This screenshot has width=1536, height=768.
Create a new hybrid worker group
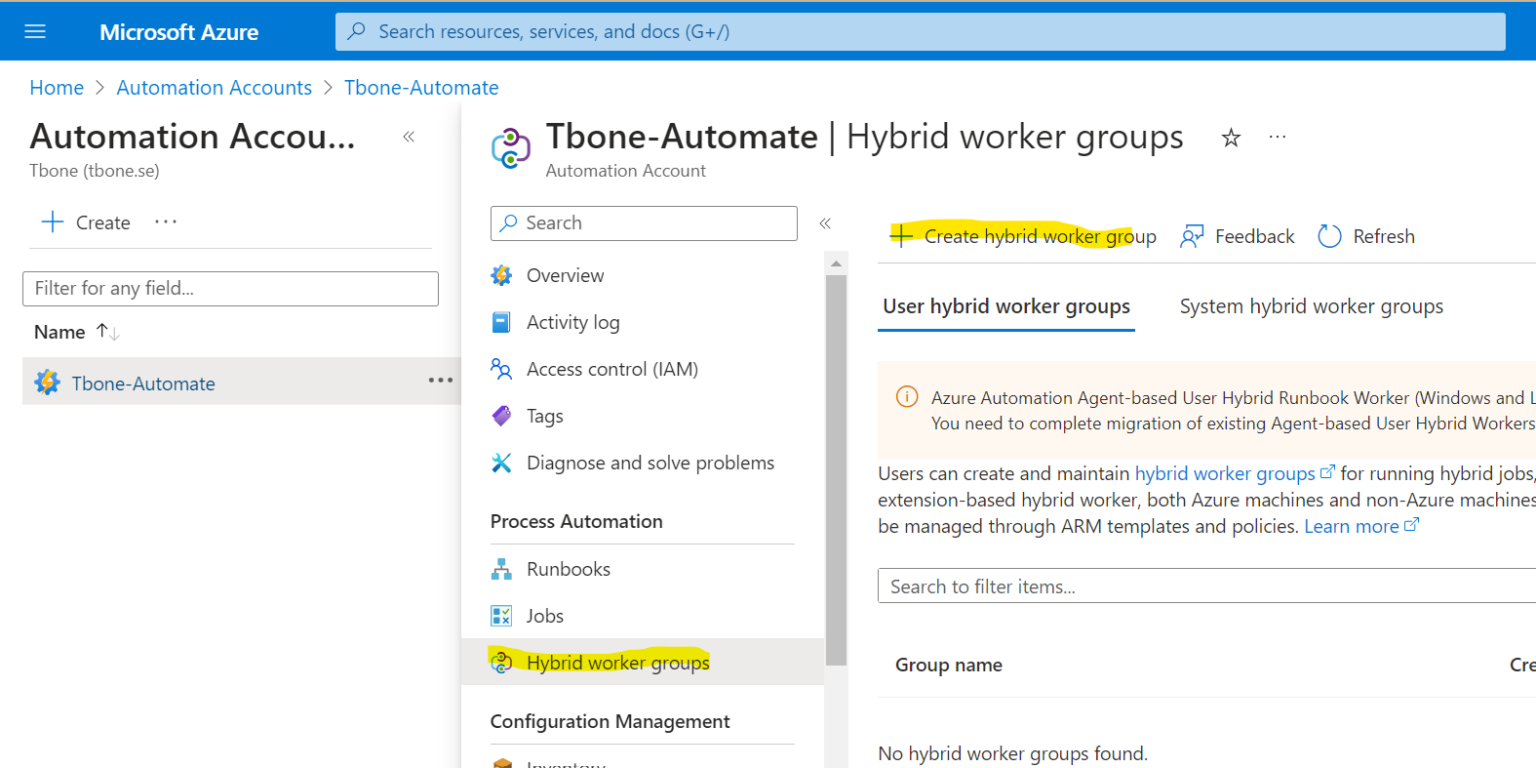[1020, 235]
